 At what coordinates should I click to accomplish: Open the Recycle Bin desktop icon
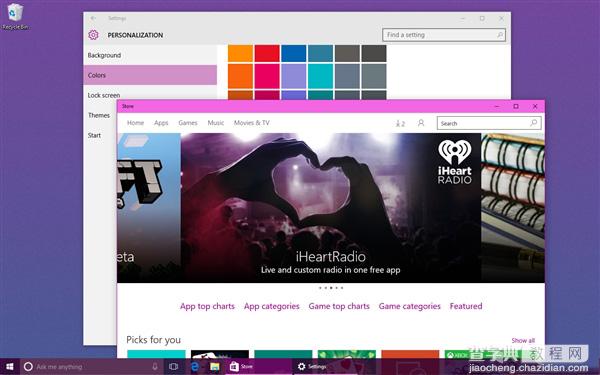pyautogui.click(x=15, y=16)
